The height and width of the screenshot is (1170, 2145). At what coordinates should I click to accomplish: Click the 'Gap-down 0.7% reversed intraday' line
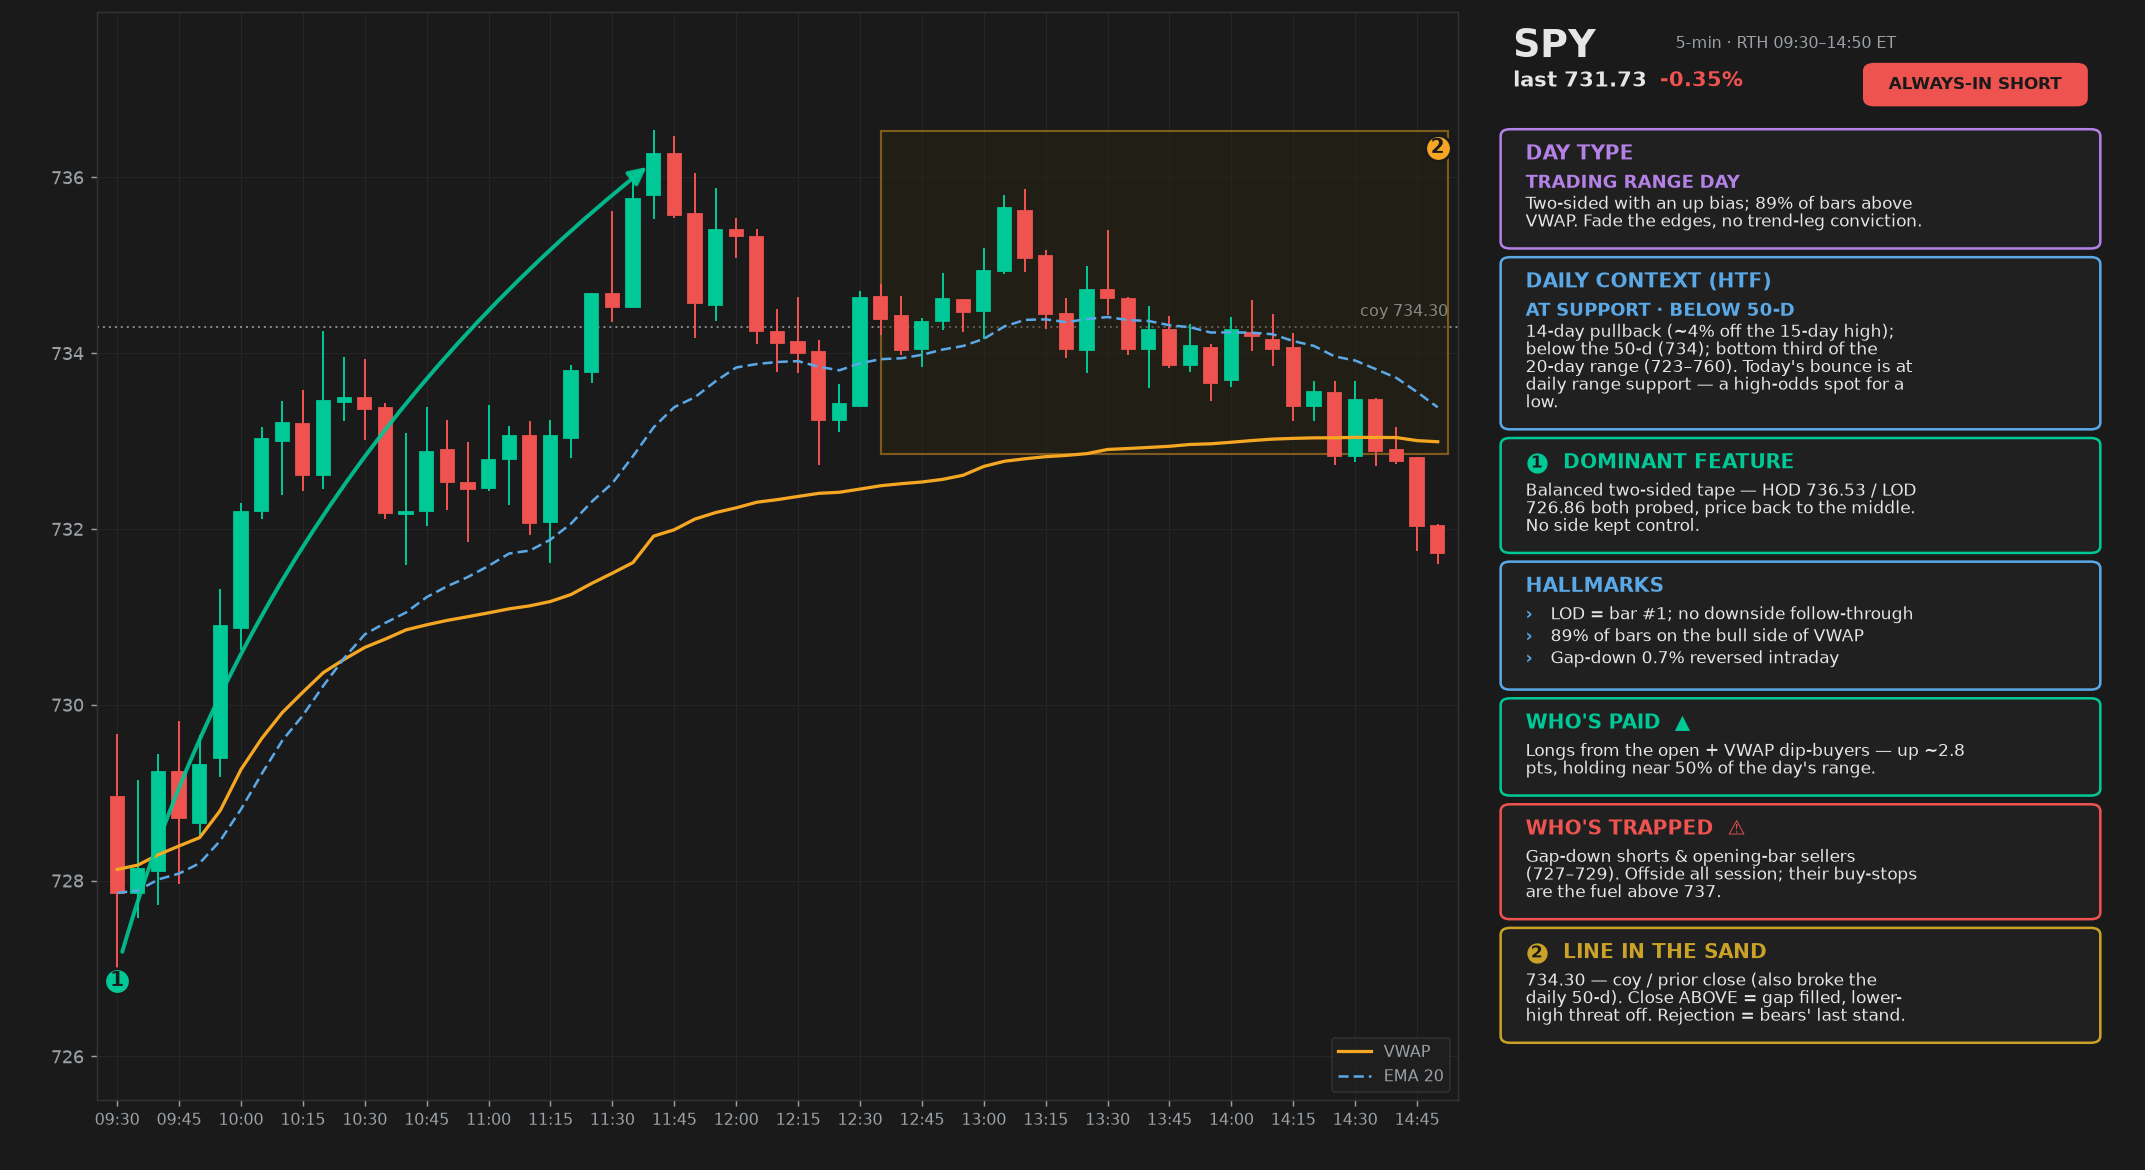tap(1694, 658)
